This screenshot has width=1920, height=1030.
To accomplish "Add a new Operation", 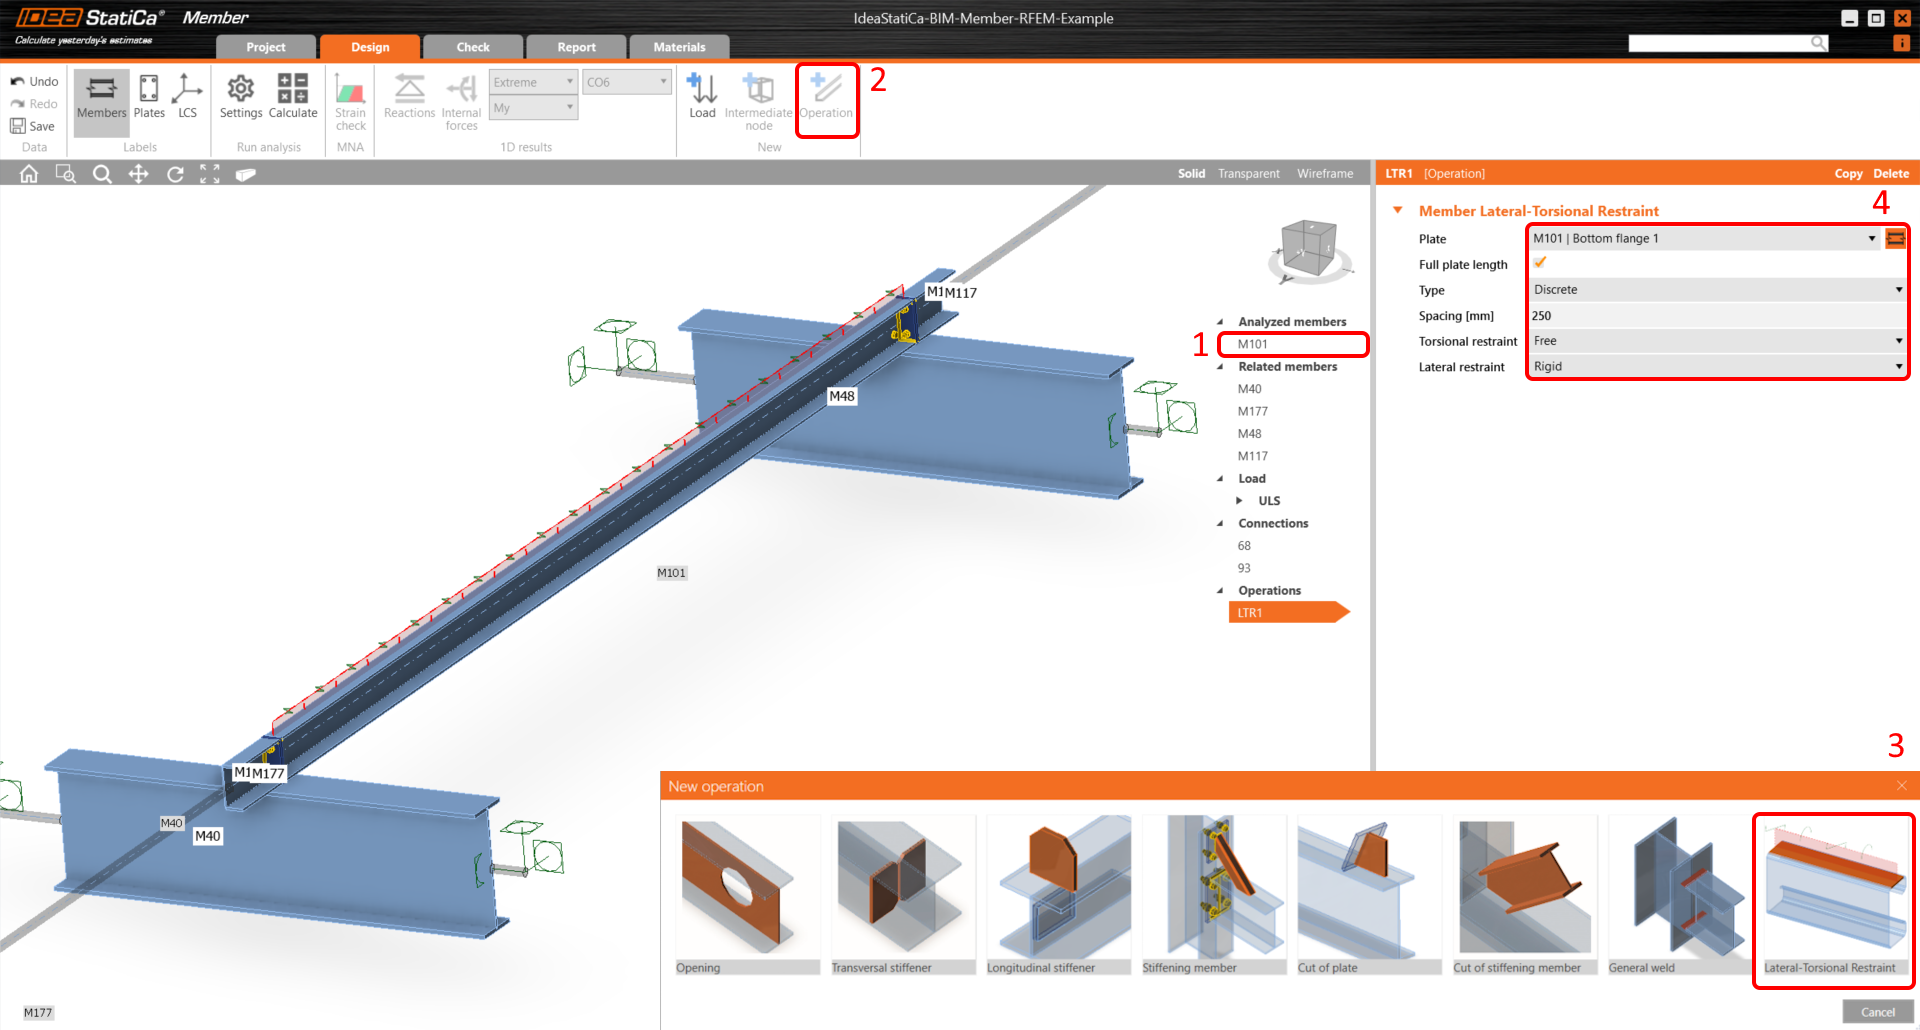I will tap(826, 97).
